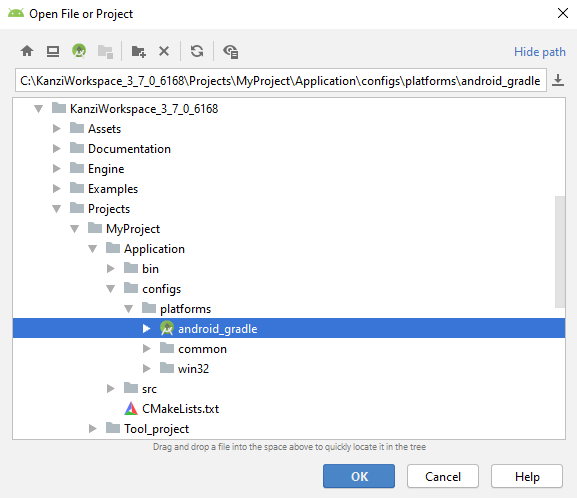Select the Examples folder label
This screenshot has height=498, width=577.
[x=113, y=189]
